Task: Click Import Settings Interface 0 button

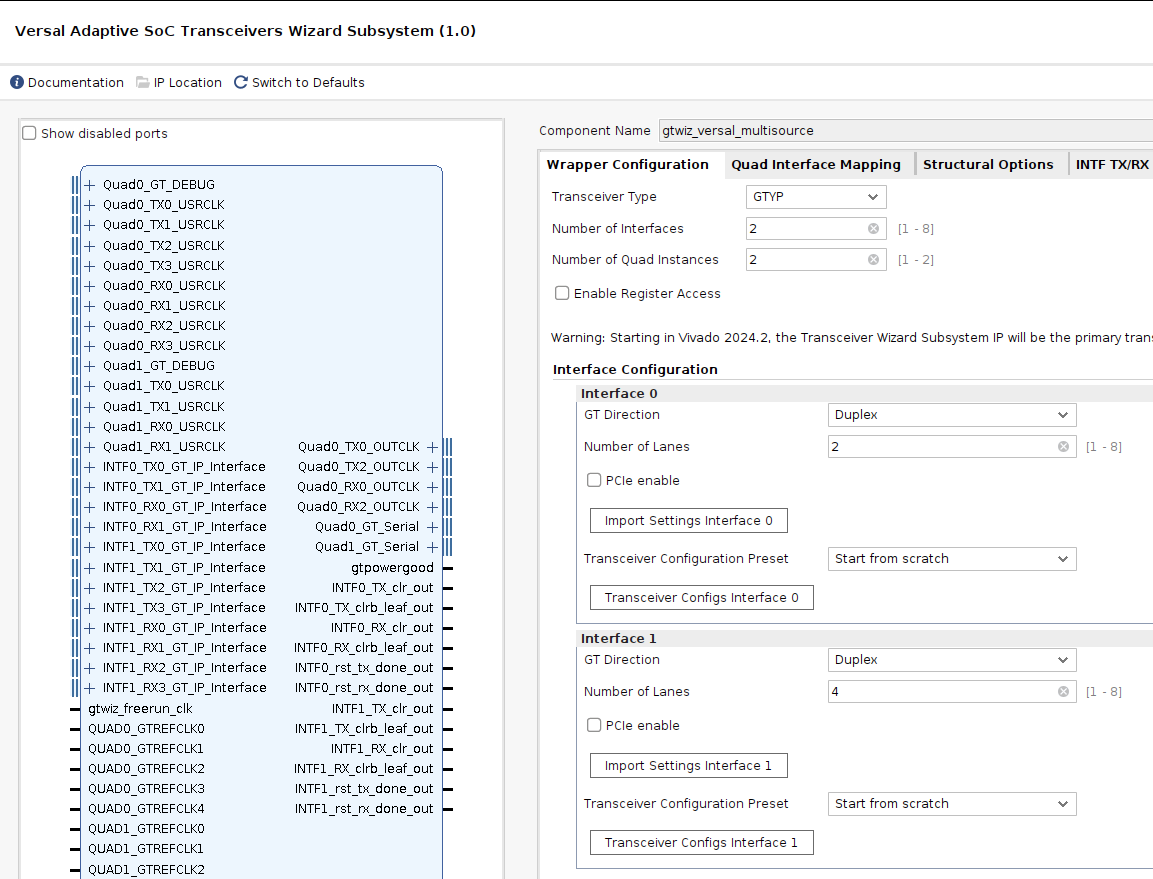Action: tap(688, 521)
